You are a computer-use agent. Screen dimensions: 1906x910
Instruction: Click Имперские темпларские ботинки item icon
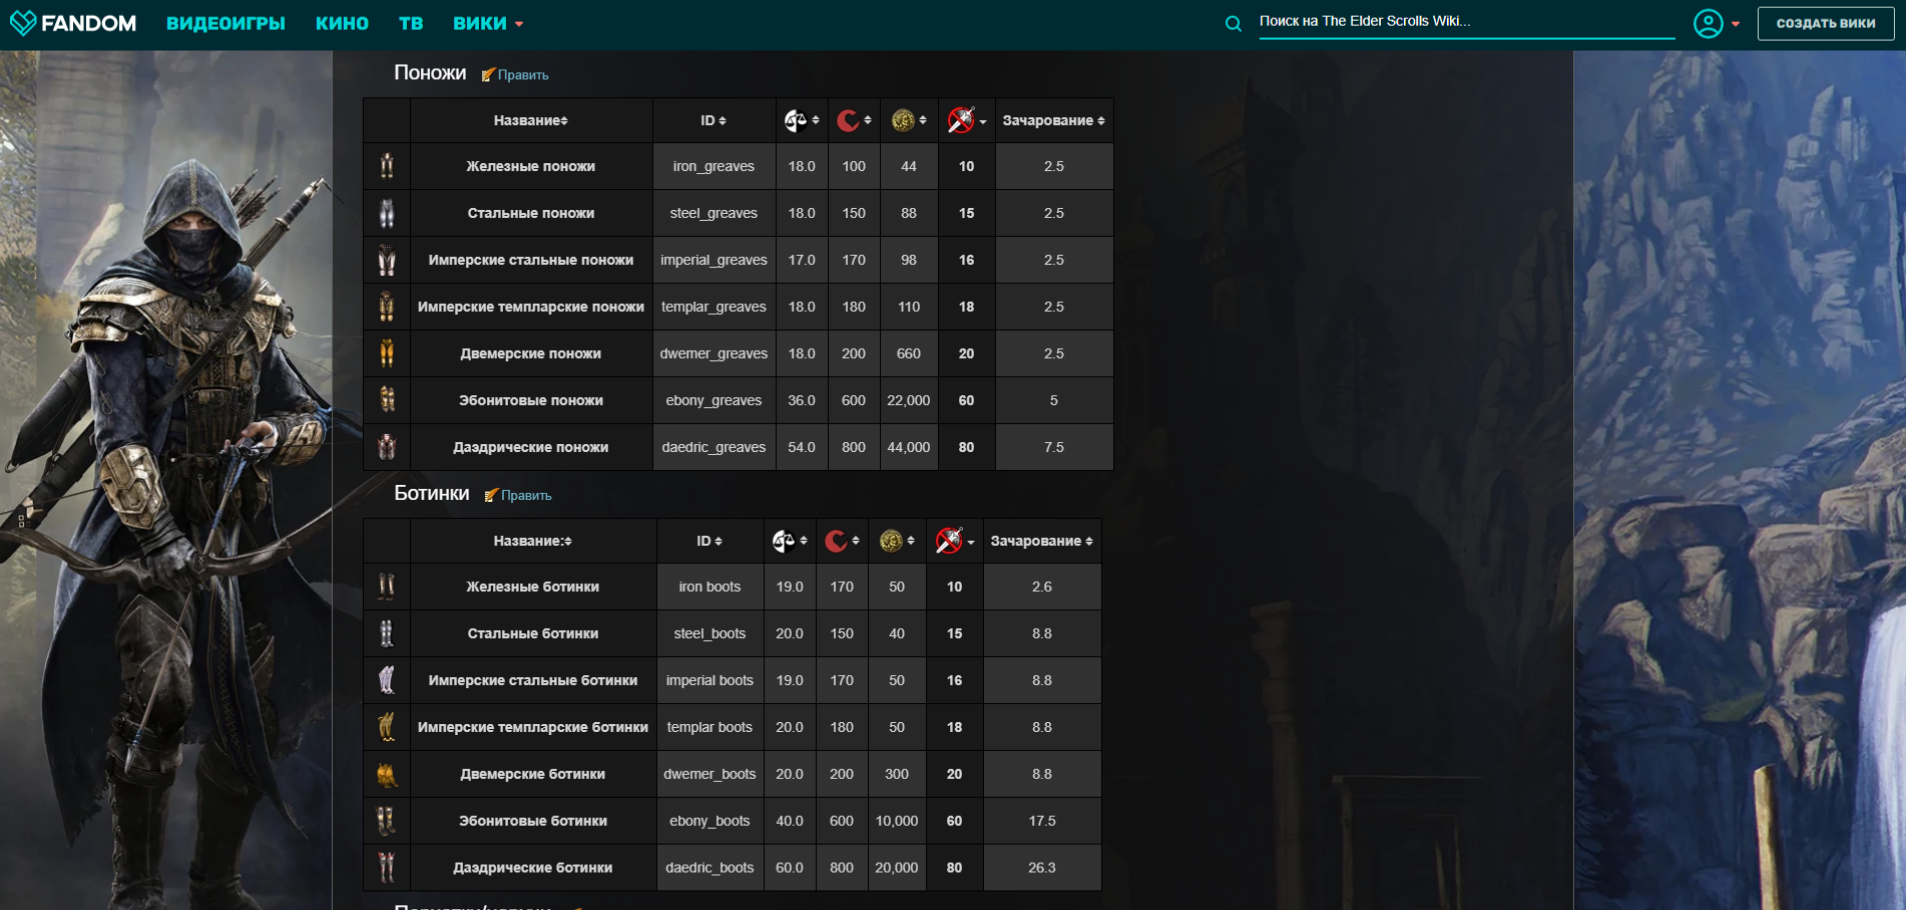387,727
